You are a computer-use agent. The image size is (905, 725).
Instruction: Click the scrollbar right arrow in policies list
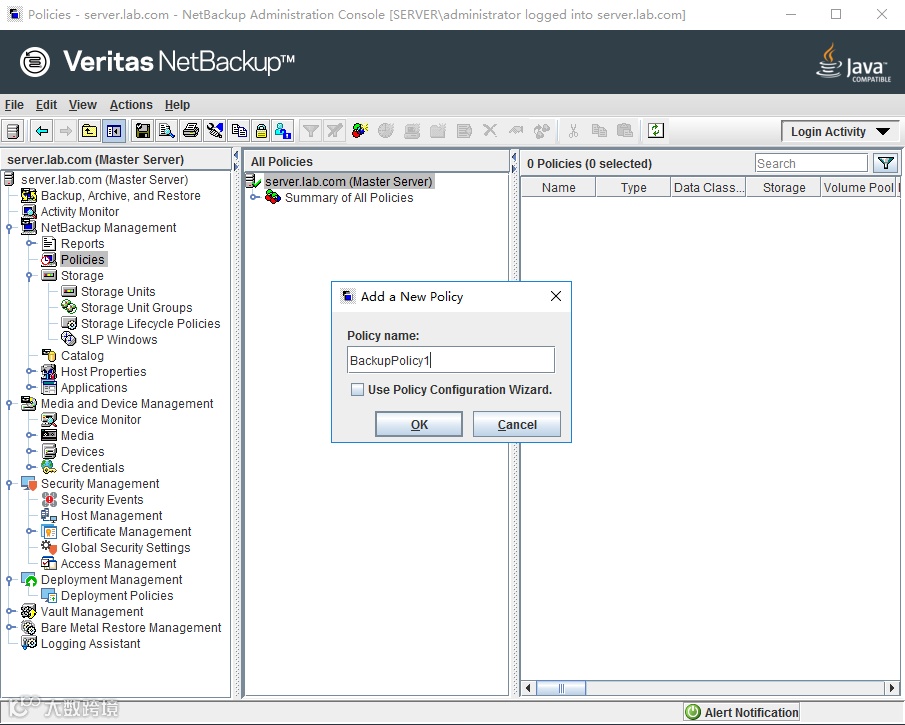click(x=892, y=688)
